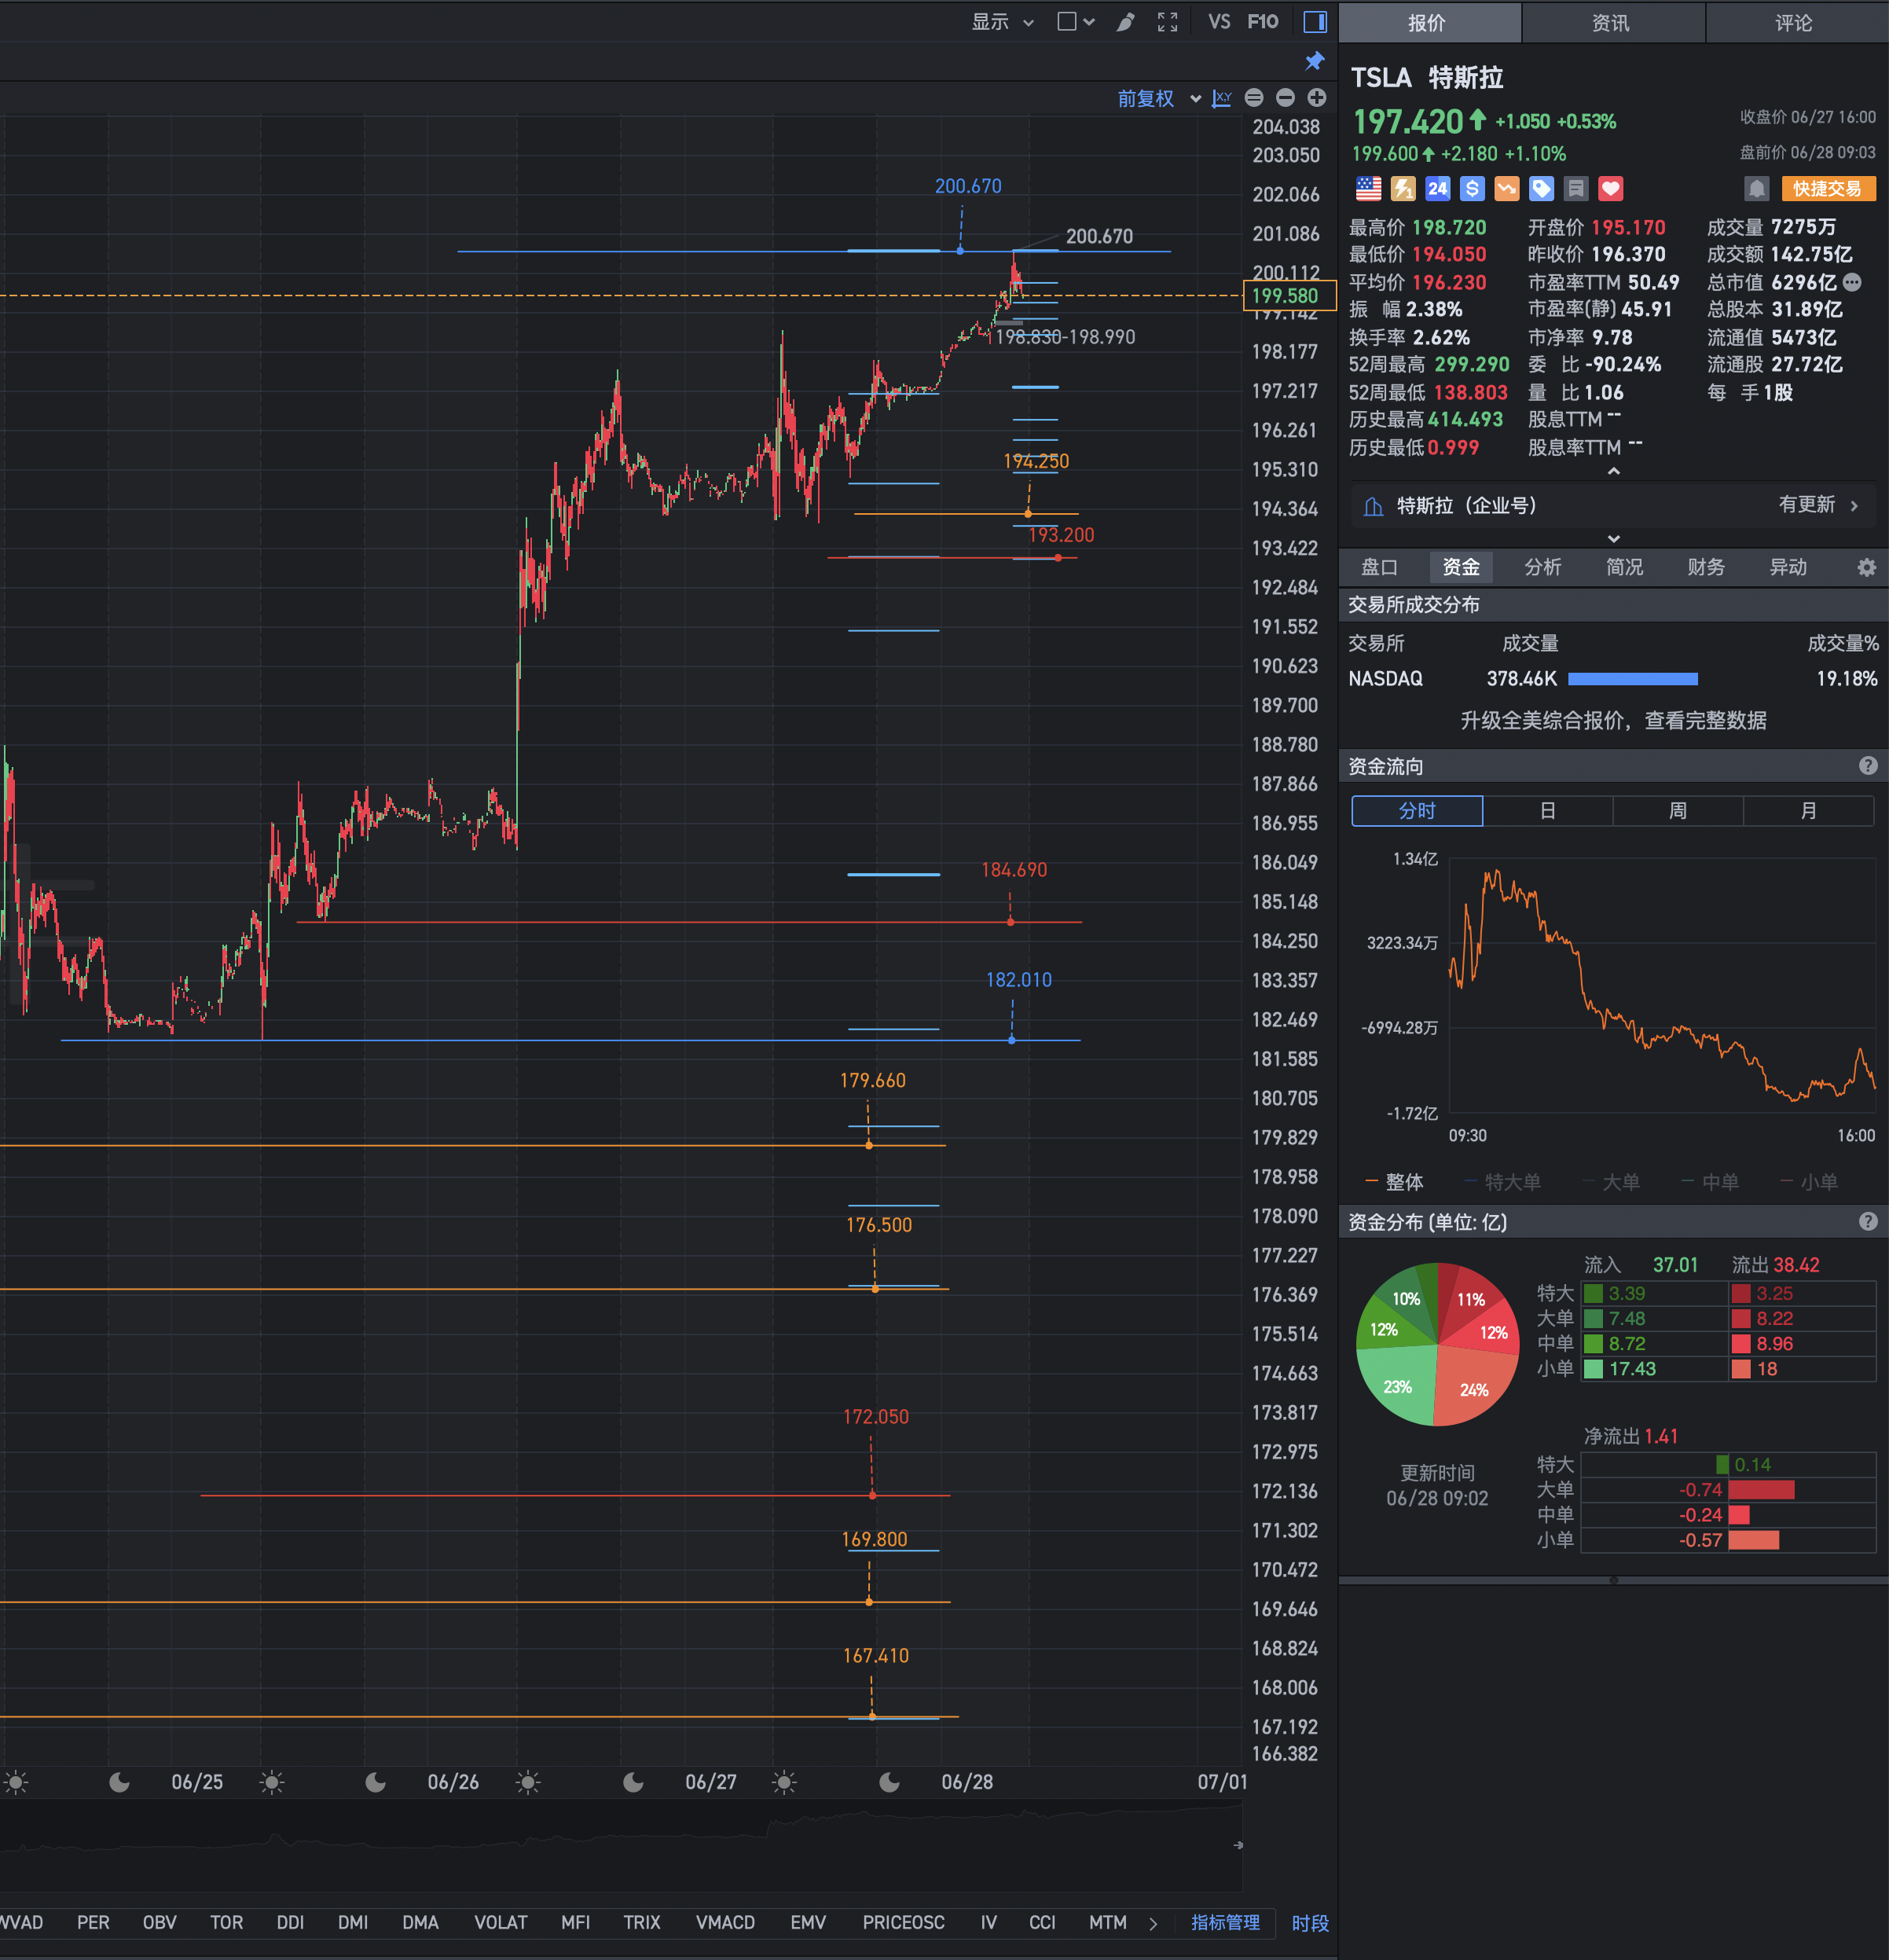The height and width of the screenshot is (1960, 1889).
Task: Click the lightning level-1 quote icon
Action: point(1403,189)
